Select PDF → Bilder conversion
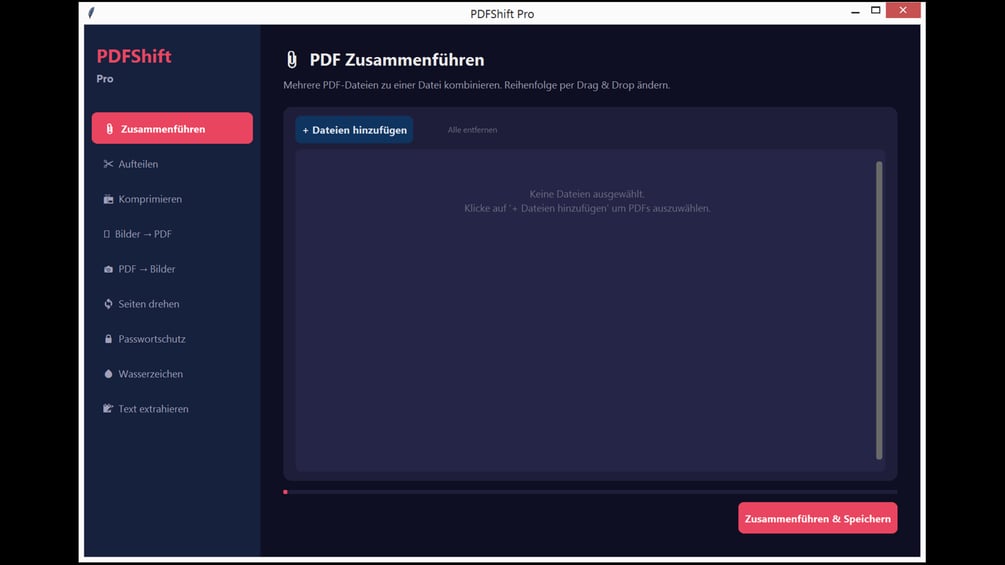Viewport: 1005px width, 565px height. click(x=172, y=269)
